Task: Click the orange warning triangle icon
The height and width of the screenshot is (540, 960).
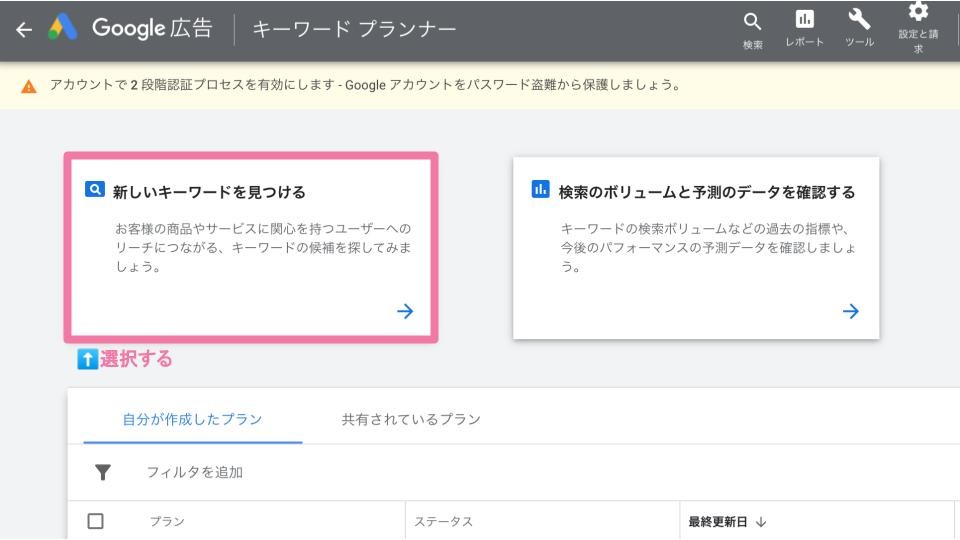Action: [x=29, y=86]
